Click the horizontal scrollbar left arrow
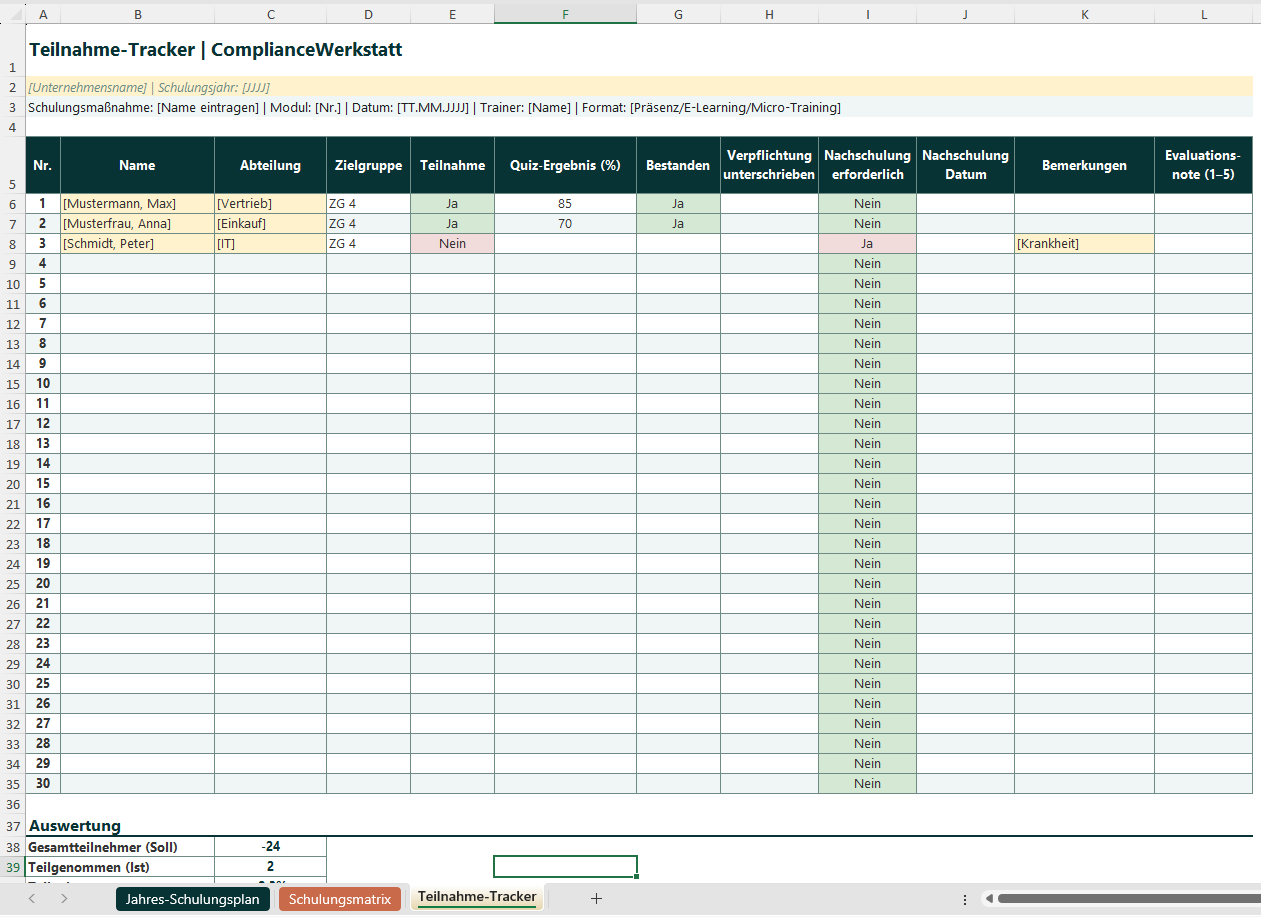Image resolution: width=1261 pixels, height=917 pixels. (x=988, y=898)
